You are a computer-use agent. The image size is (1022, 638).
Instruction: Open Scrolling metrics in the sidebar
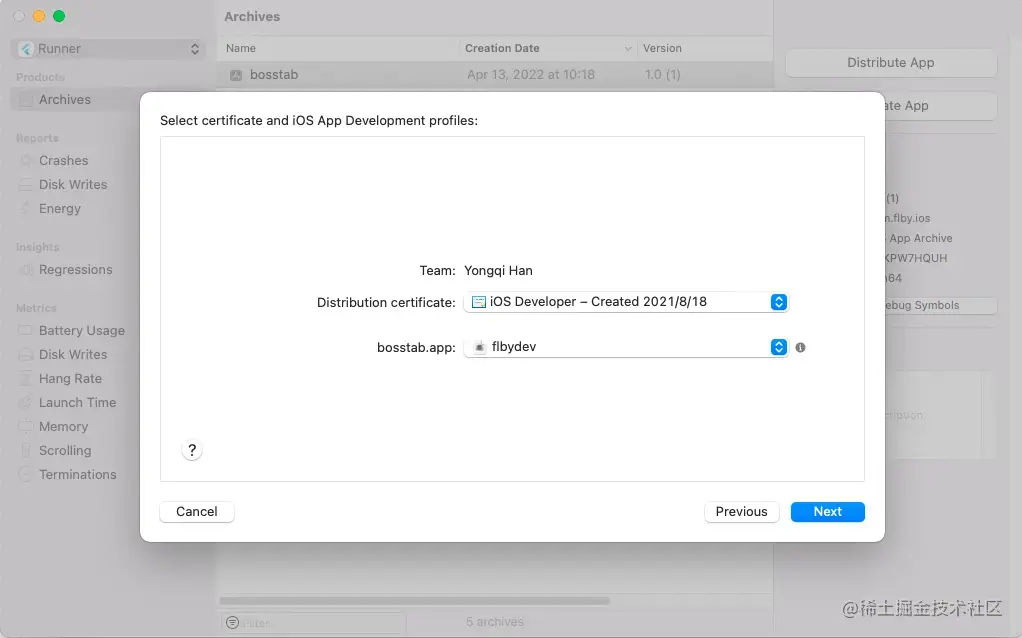coord(65,450)
